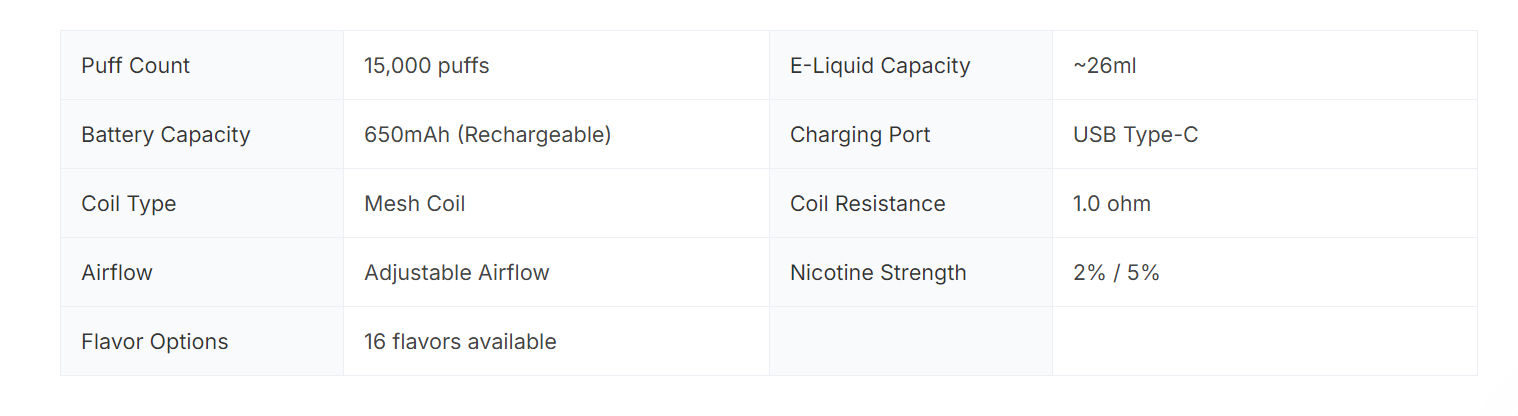Select the Adjustable Airflow value
The height and width of the screenshot is (416, 1518).
[457, 272]
